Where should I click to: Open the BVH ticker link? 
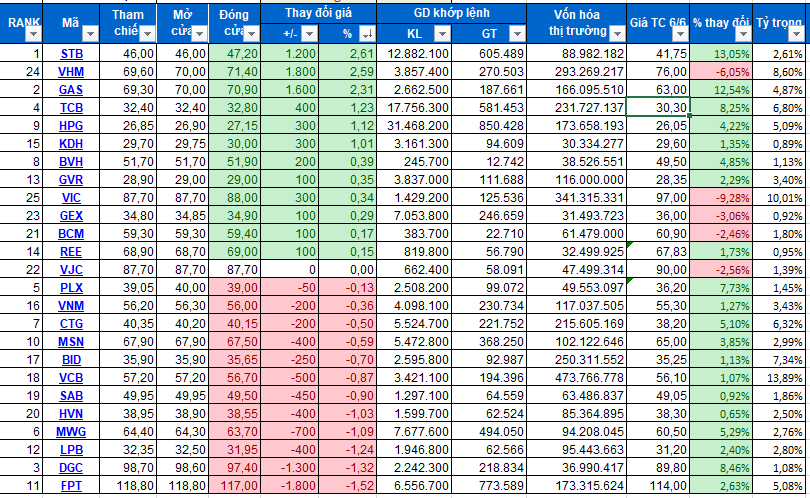pos(71,162)
